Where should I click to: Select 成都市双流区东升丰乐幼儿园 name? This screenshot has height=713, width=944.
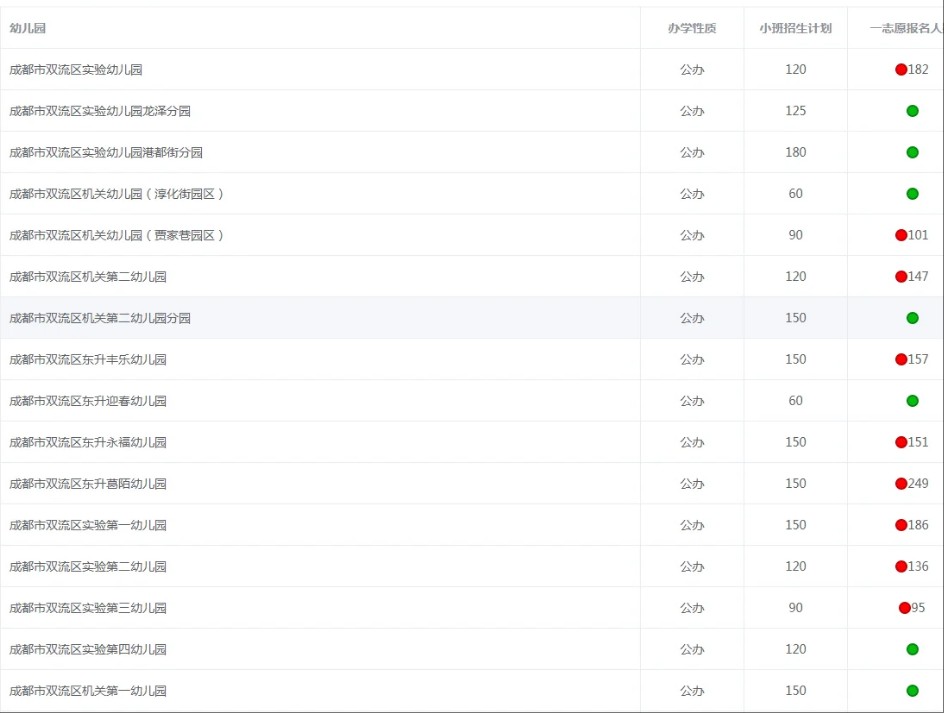88,360
